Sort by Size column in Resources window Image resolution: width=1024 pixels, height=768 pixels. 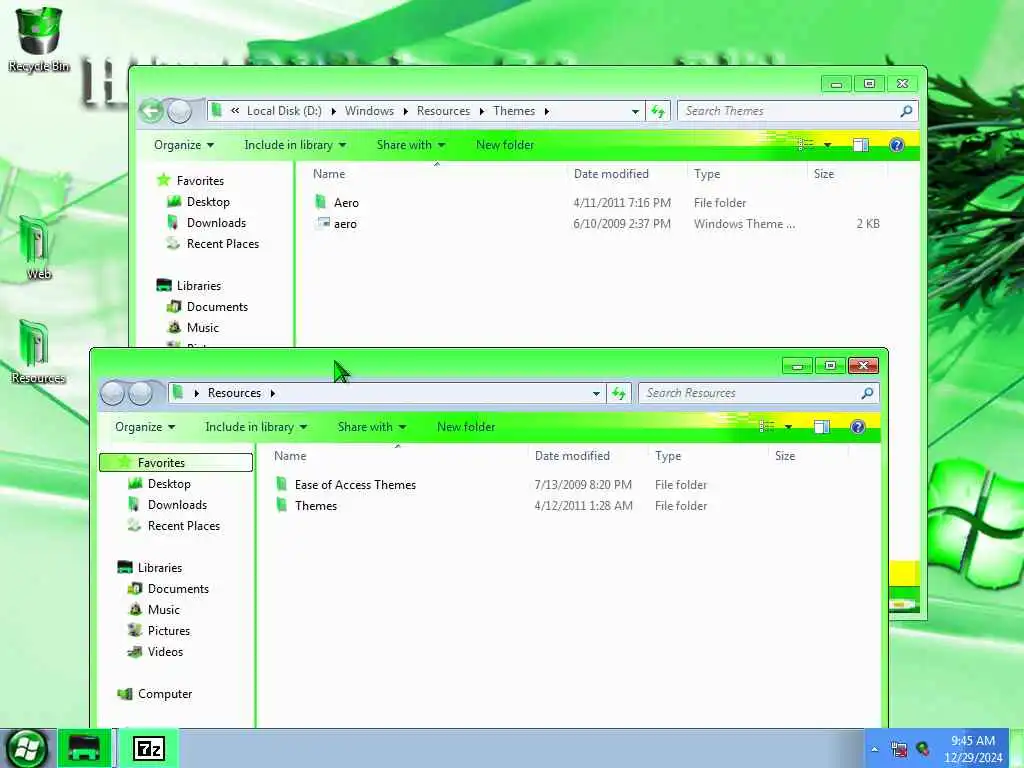pyautogui.click(x=784, y=456)
